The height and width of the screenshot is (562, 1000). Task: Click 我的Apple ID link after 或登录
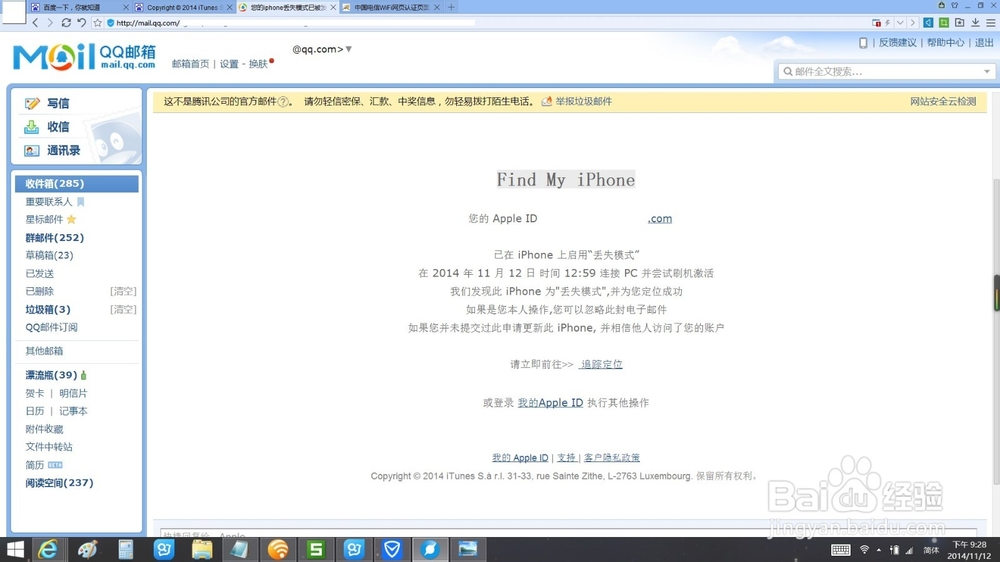[x=550, y=403]
